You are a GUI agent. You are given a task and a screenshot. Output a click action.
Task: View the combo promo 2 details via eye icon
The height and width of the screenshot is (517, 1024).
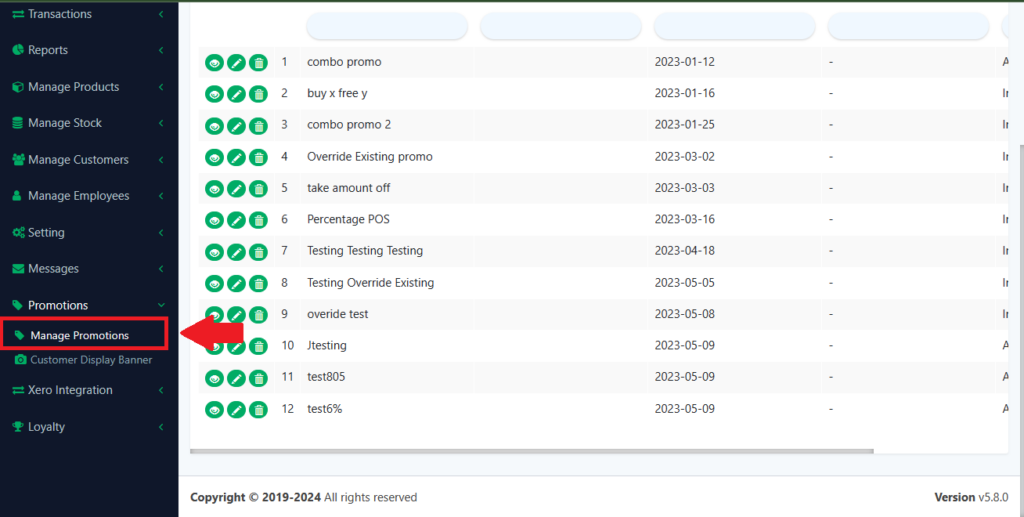(x=214, y=126)
